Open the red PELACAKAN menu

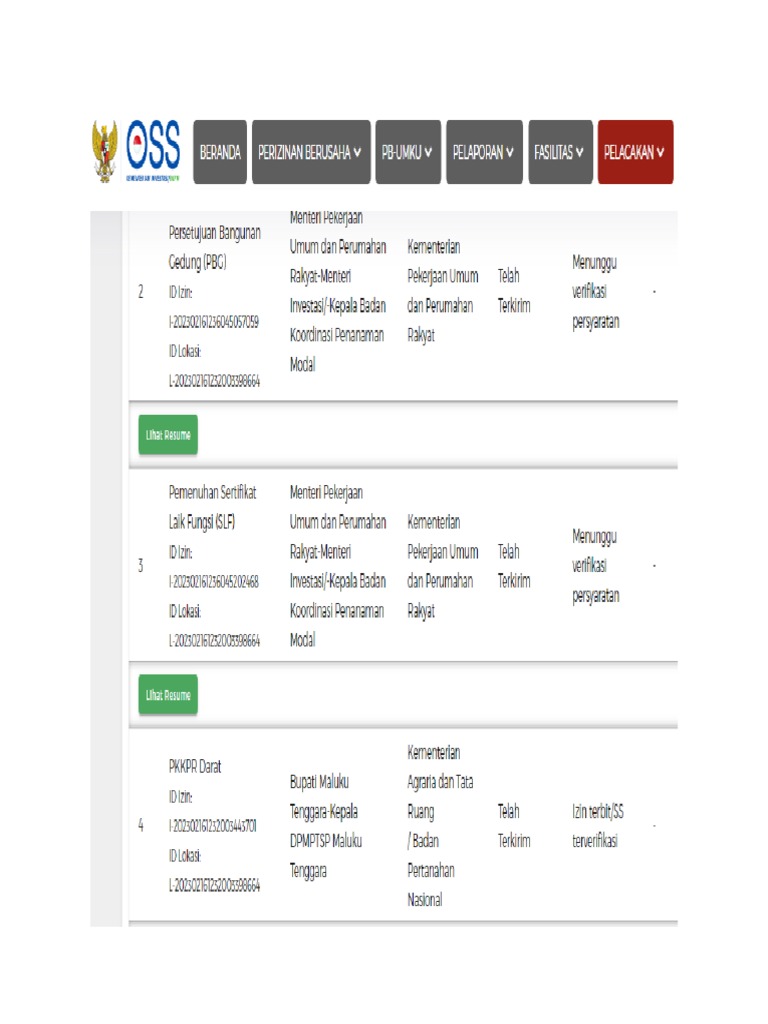635,153
